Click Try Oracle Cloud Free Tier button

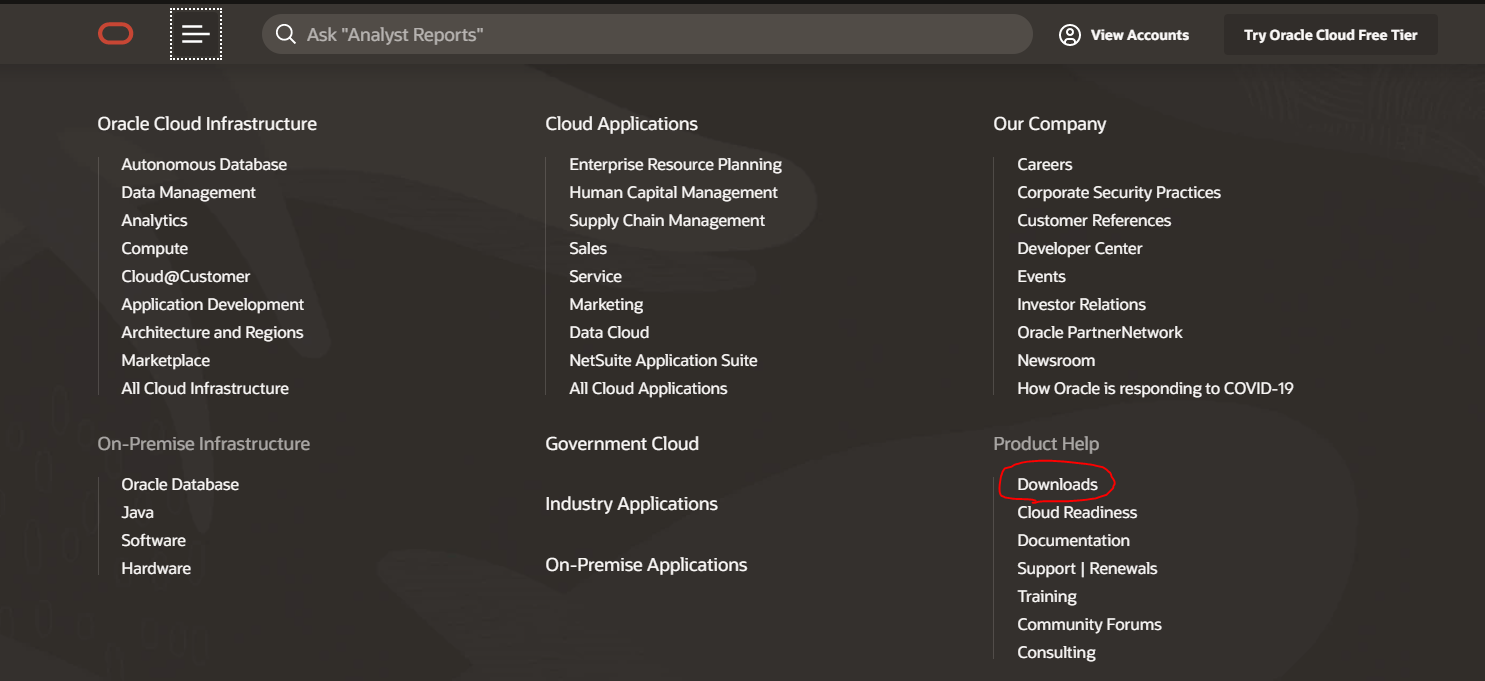1330,35
